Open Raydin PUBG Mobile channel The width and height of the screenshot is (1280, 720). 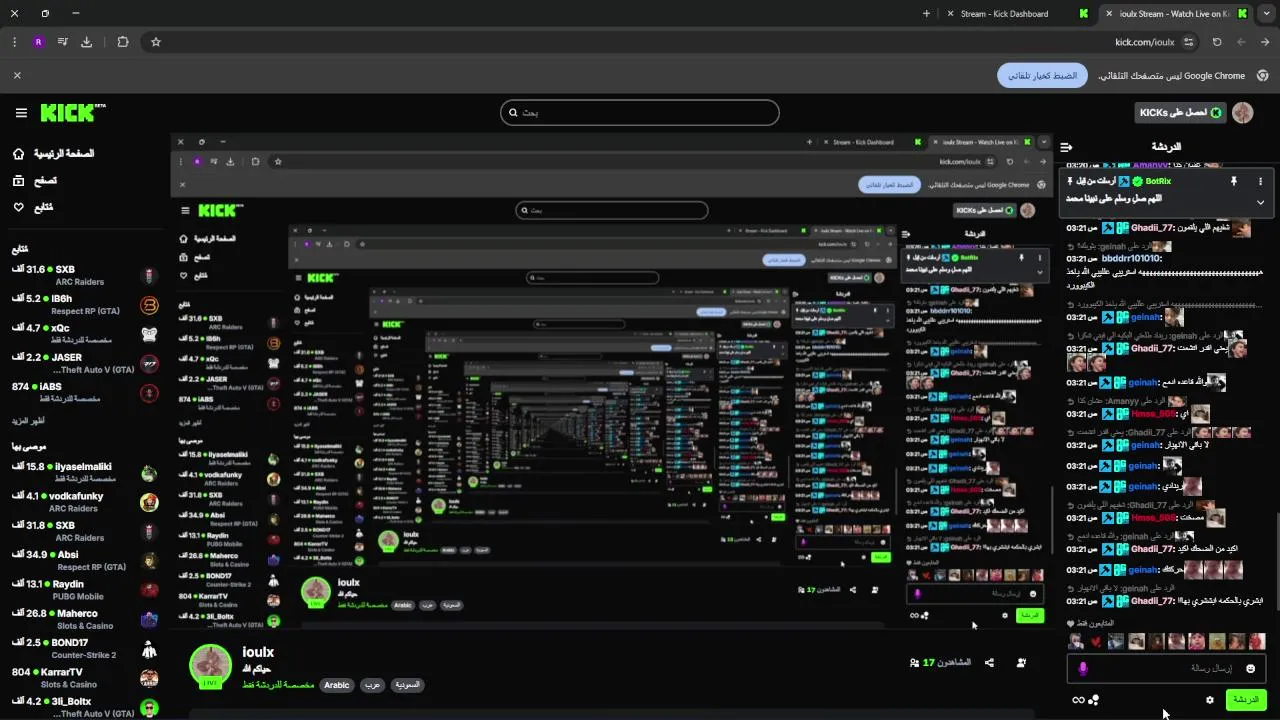point(85,590)
